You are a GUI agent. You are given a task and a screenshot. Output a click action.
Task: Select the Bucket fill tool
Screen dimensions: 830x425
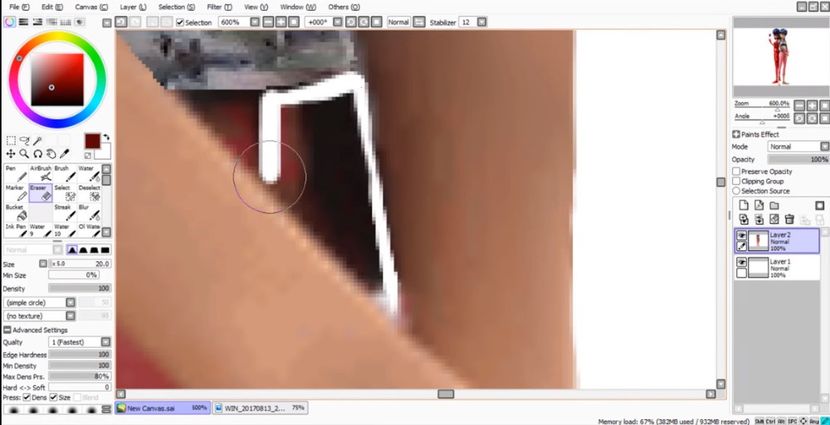pyautogui.click(x=14, y=212)
